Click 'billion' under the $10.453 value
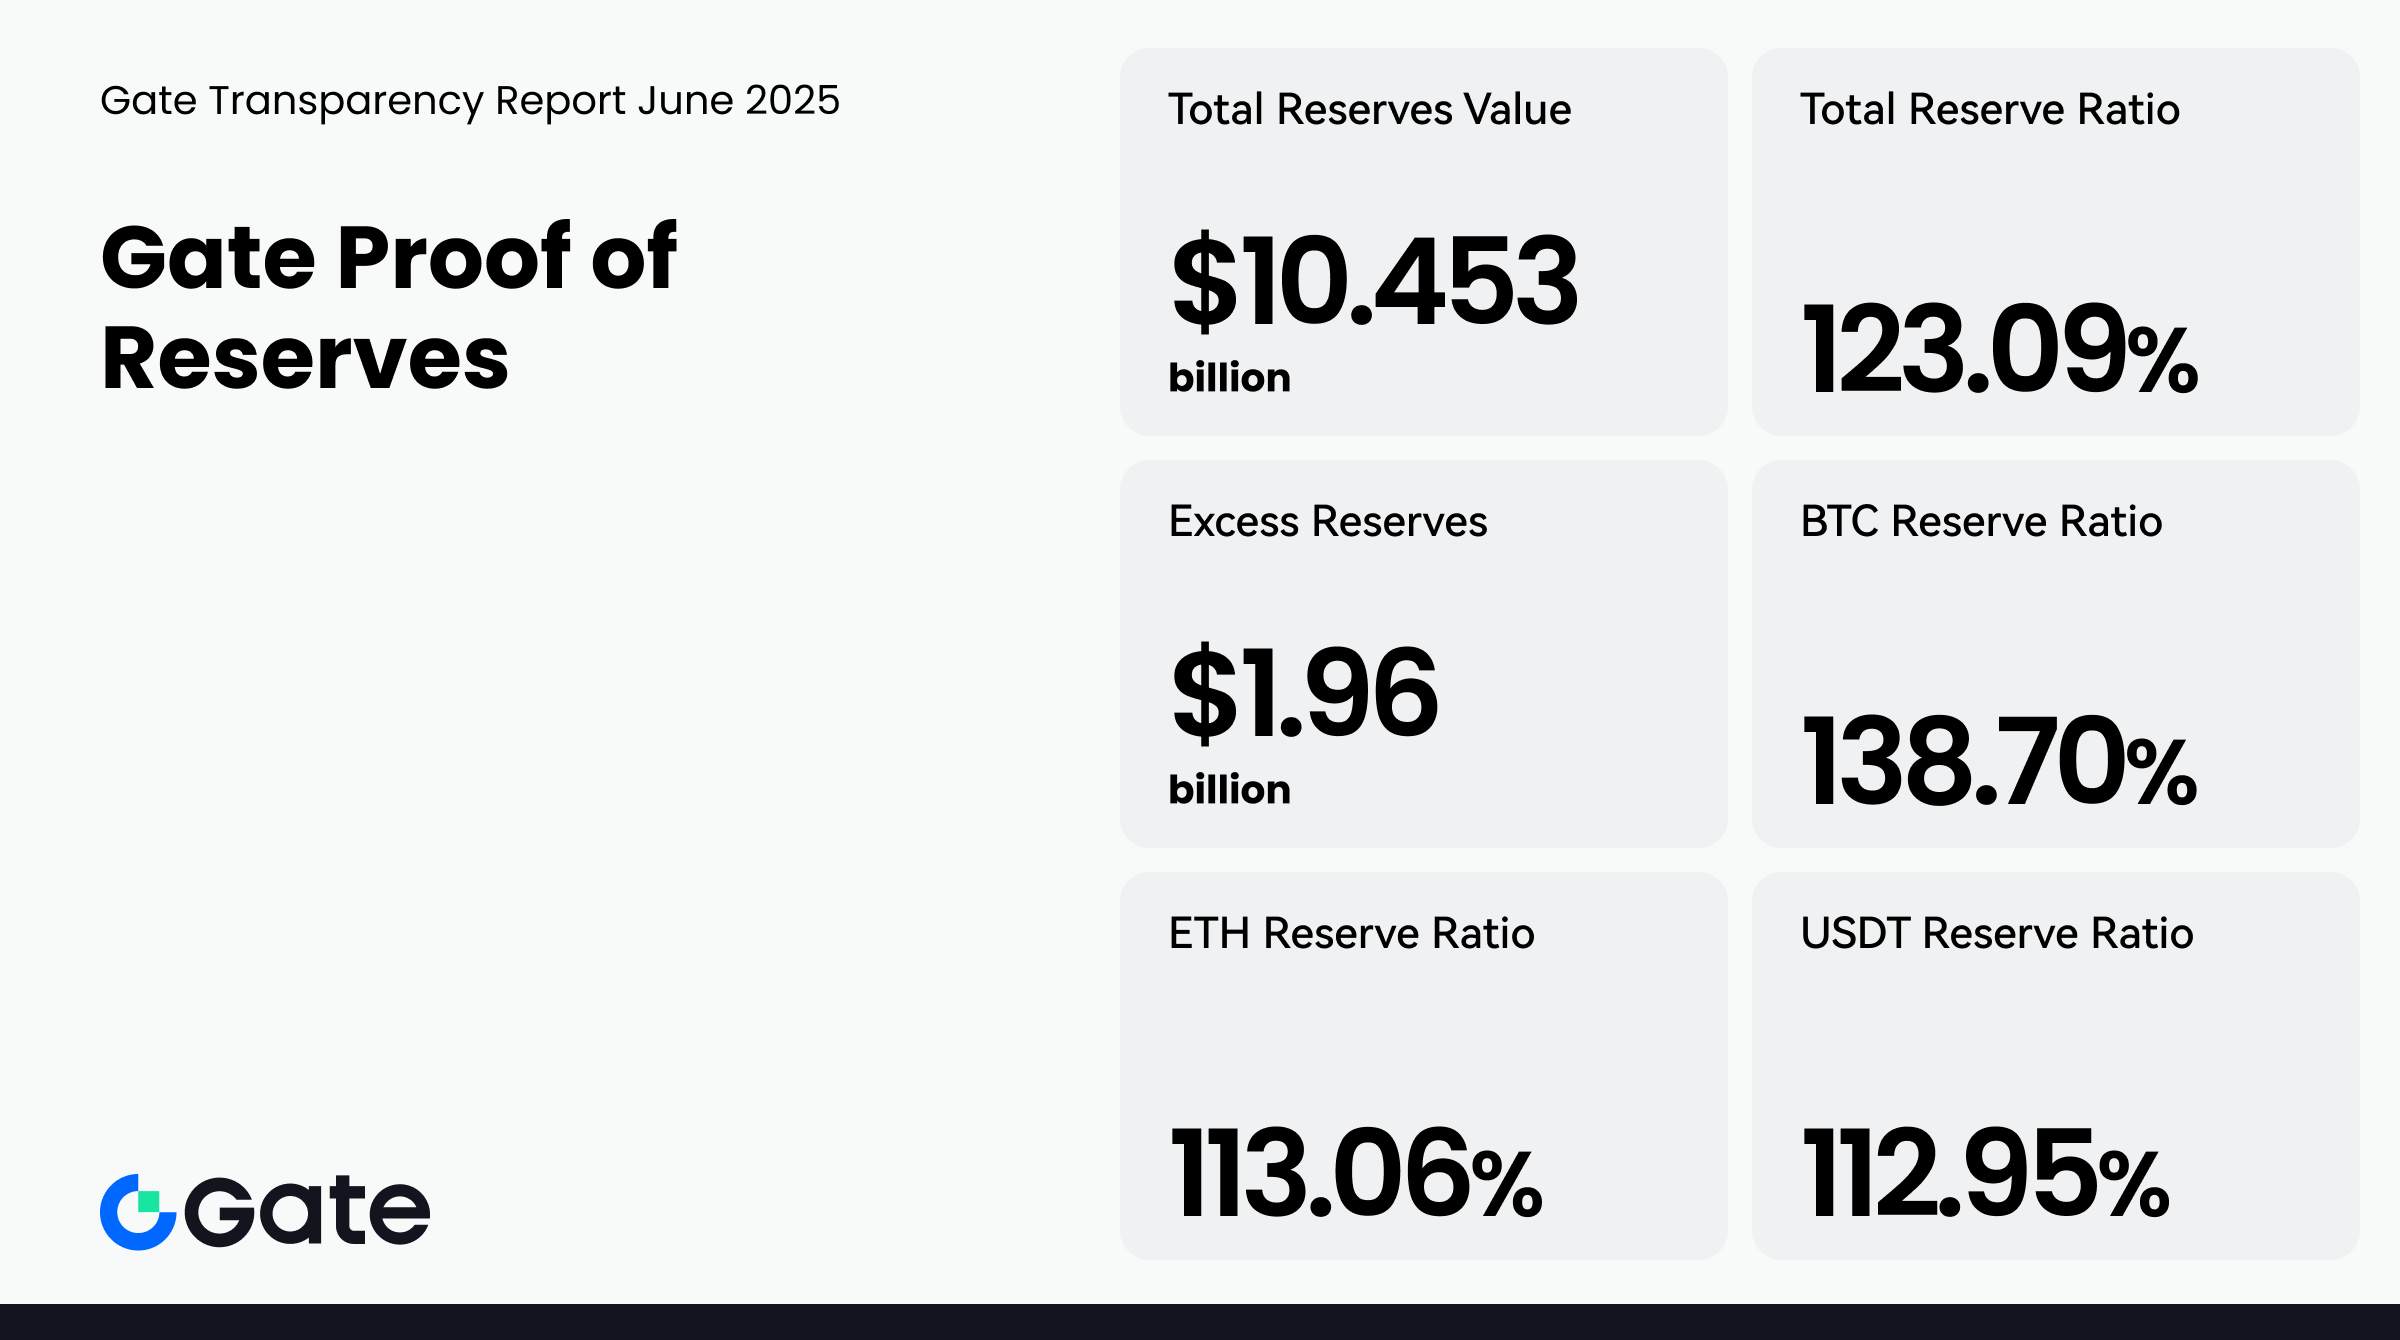The image size is (2400, 1340). click(1229, 378)
